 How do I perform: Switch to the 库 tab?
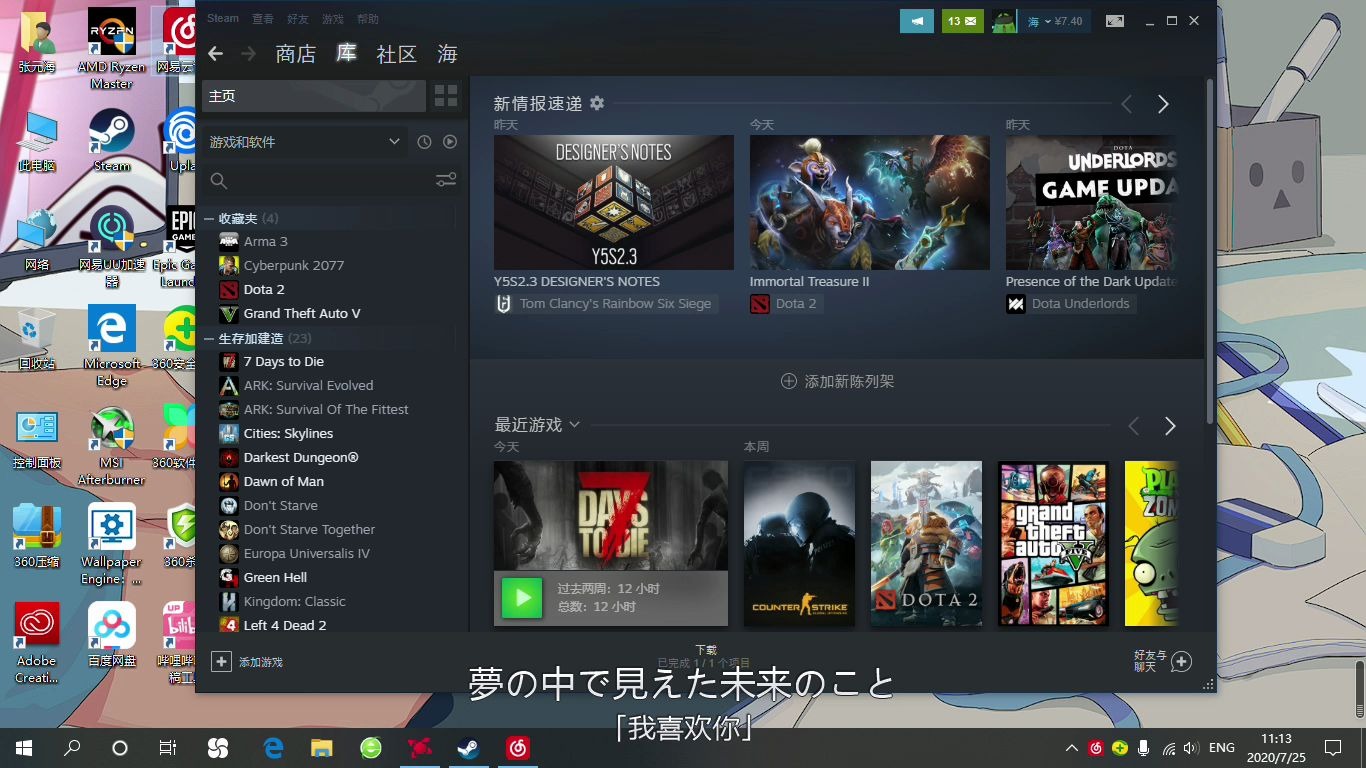click(x=346, y=54)
